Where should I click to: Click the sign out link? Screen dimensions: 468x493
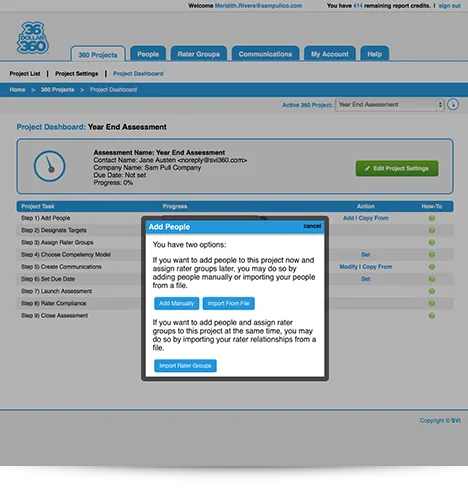click(449, 6)
